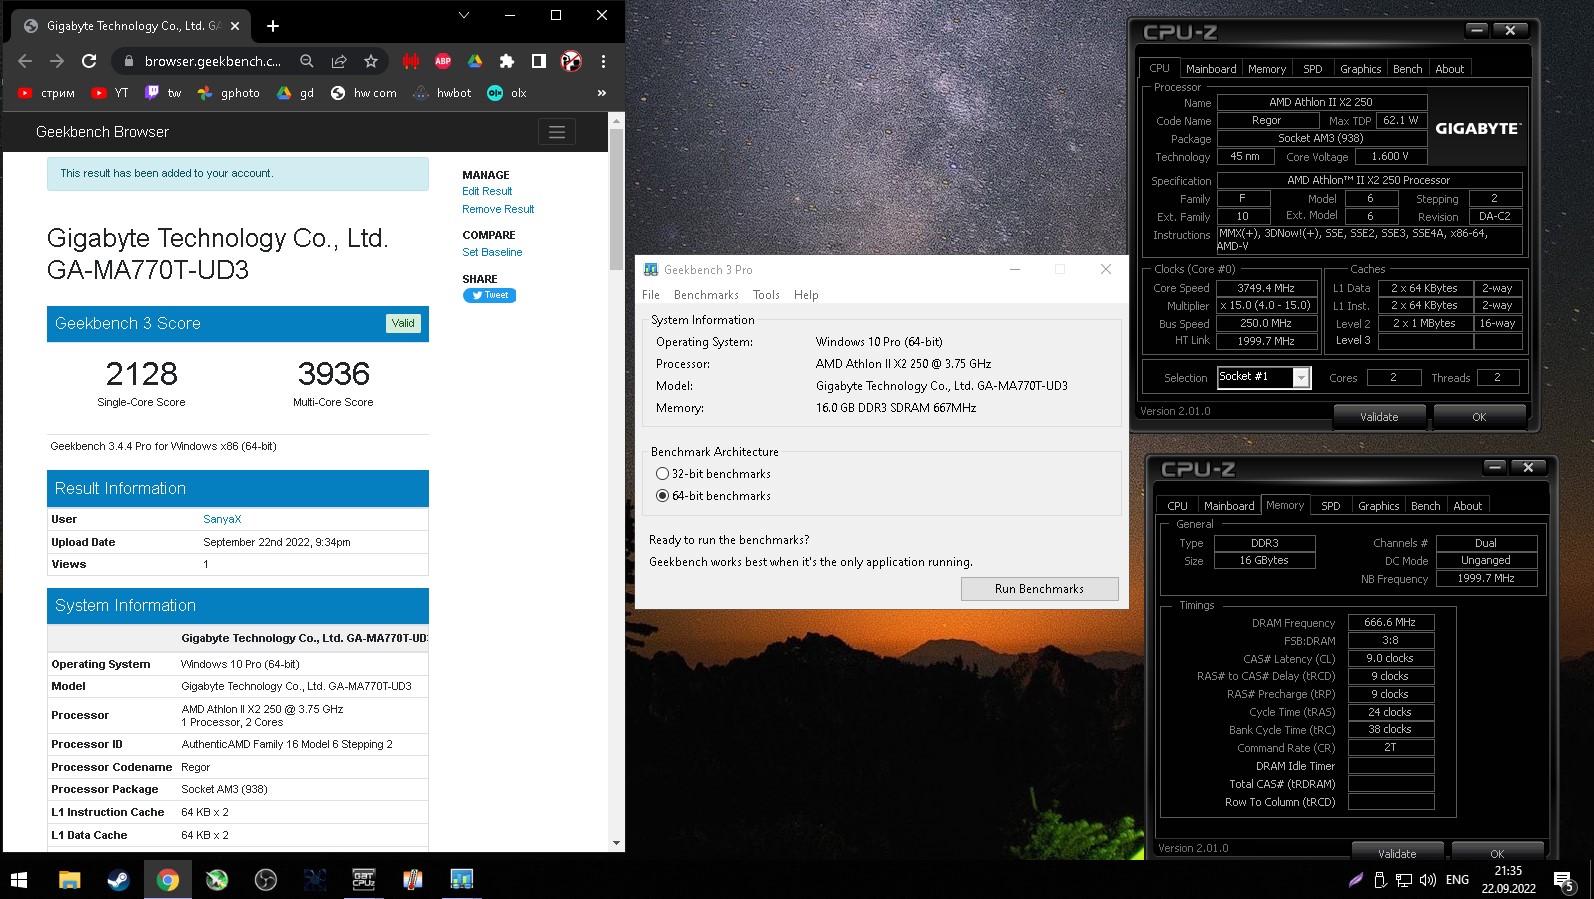Open the olx bookmark
The image size is (1594, 899).
[x=507, y=93]
